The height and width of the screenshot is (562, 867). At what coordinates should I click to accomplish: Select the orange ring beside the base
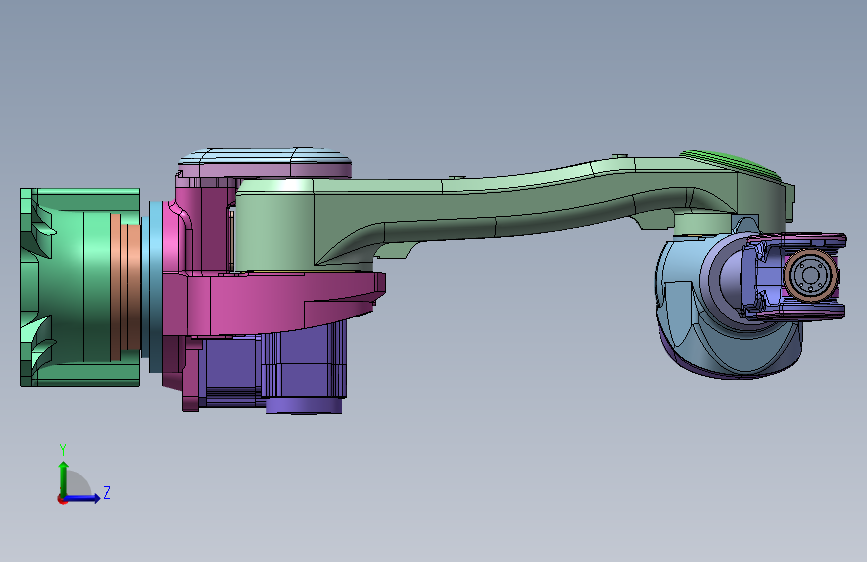click(x=125, y=287)
